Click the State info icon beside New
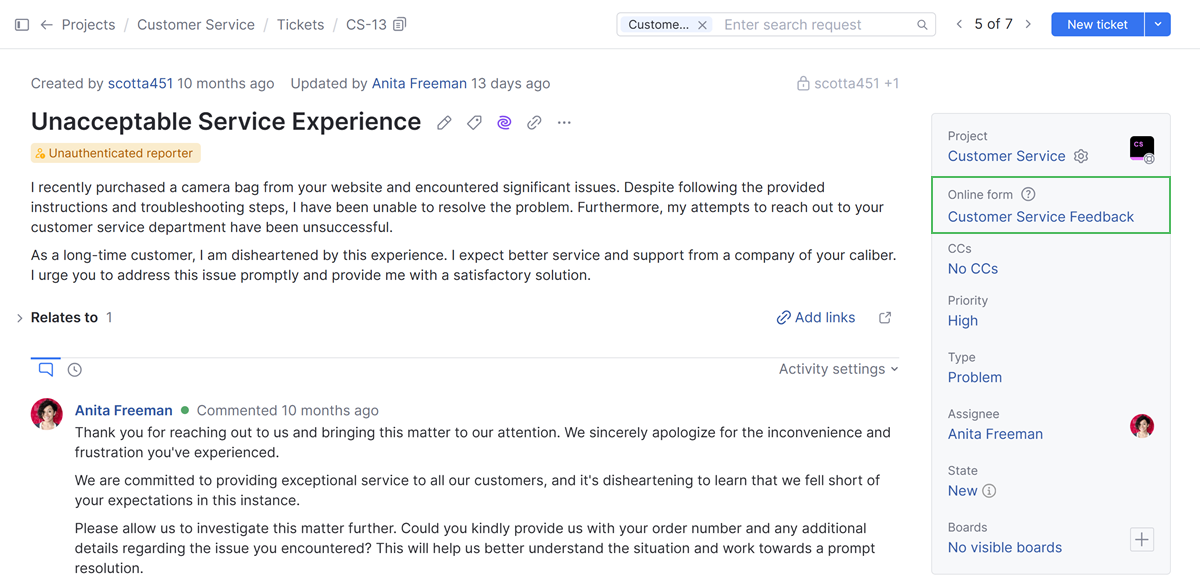This screenshot has height=585, width=1200. point(988,491)
